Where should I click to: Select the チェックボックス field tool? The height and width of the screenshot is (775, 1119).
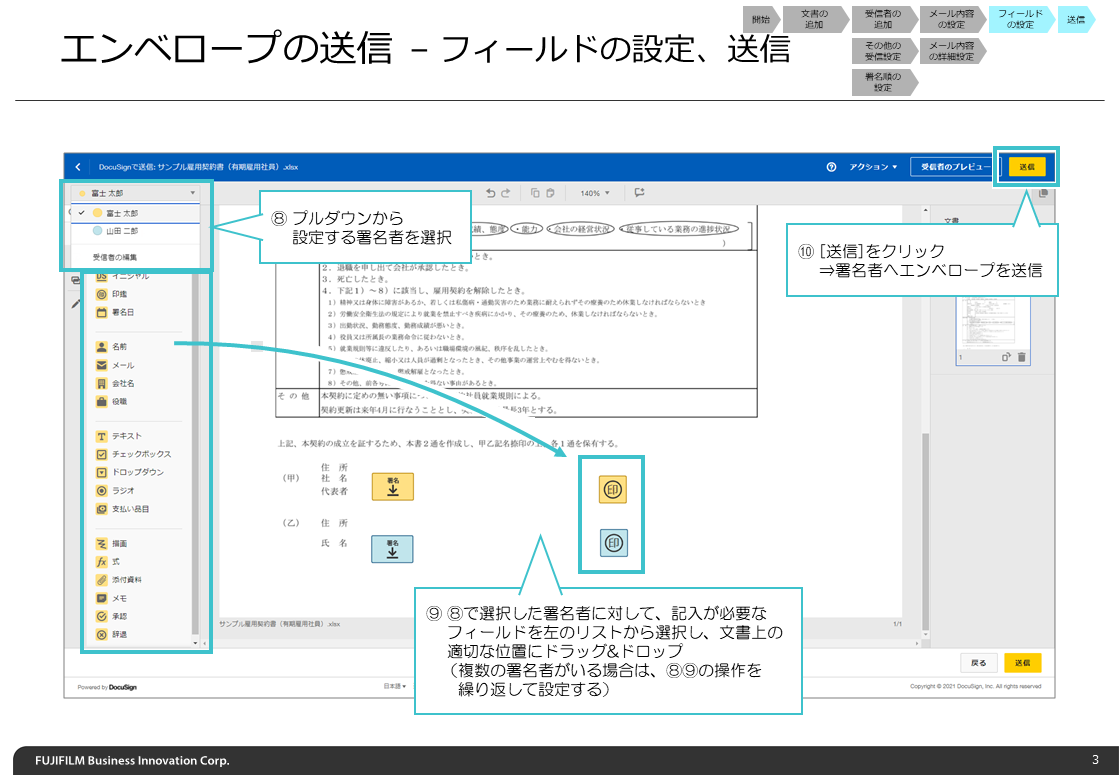point(101,454)
